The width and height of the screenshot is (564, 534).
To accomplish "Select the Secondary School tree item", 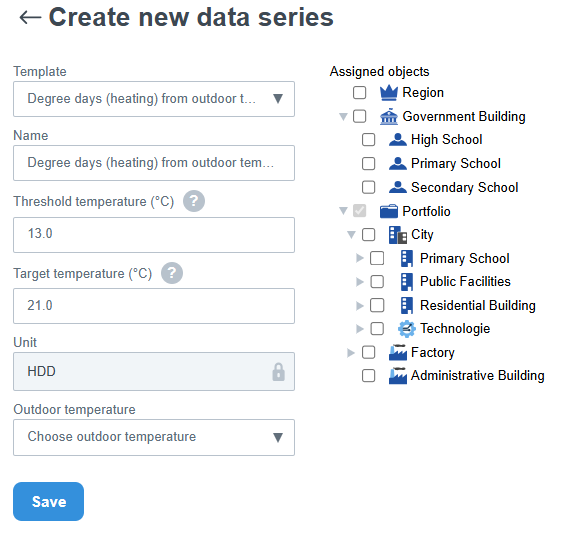I will (464, 187).
